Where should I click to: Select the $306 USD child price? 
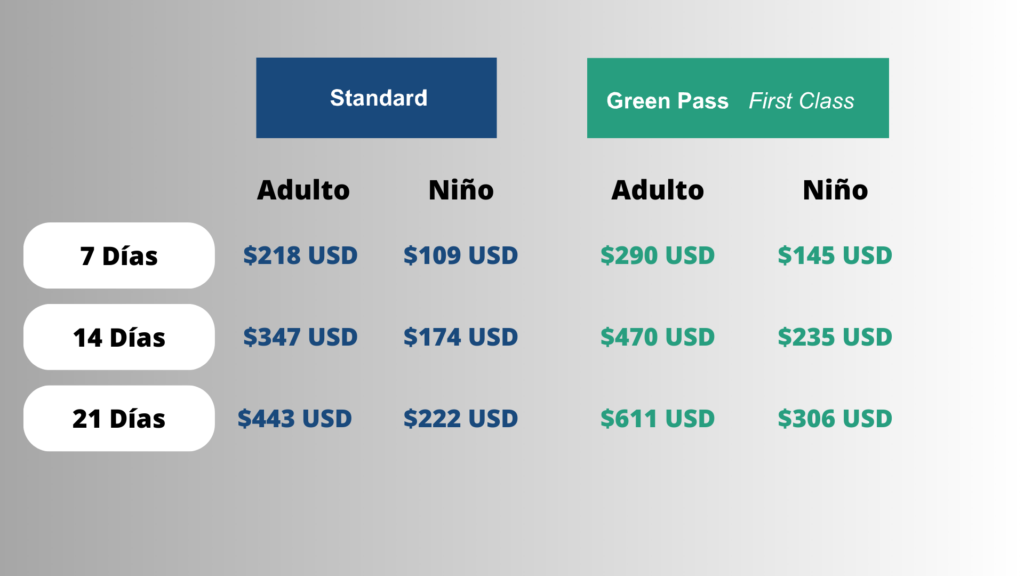[835, 418]
